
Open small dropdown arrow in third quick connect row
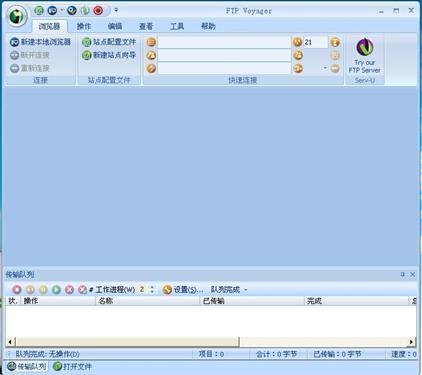(x=325, y=68)
